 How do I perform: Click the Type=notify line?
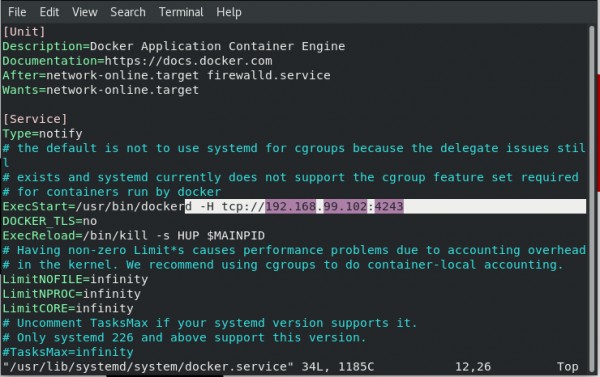tap(42, 134)
